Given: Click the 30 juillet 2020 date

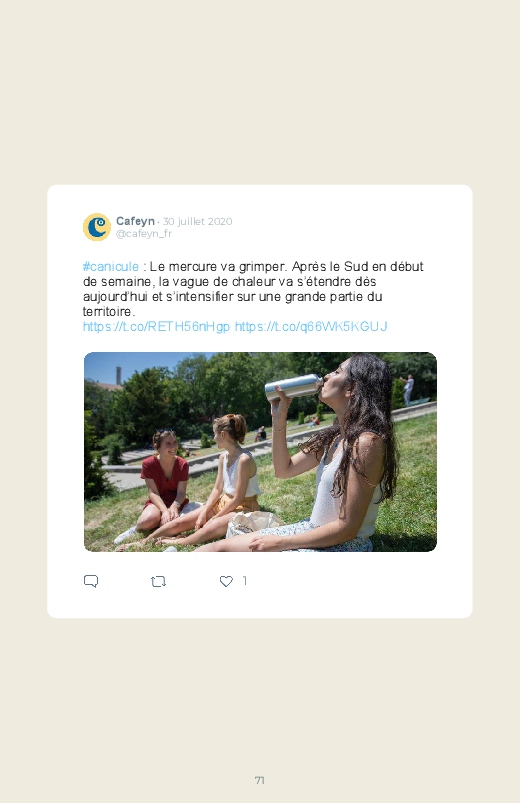Looking at the screenshot, I should (x=197, y=221).
